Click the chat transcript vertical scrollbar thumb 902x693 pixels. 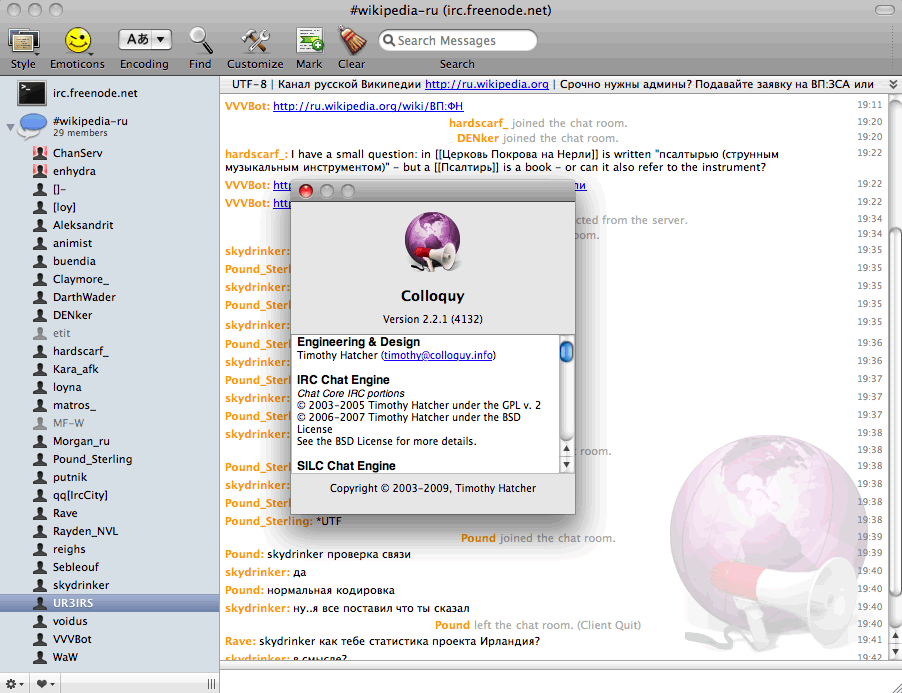click(895, 411)
